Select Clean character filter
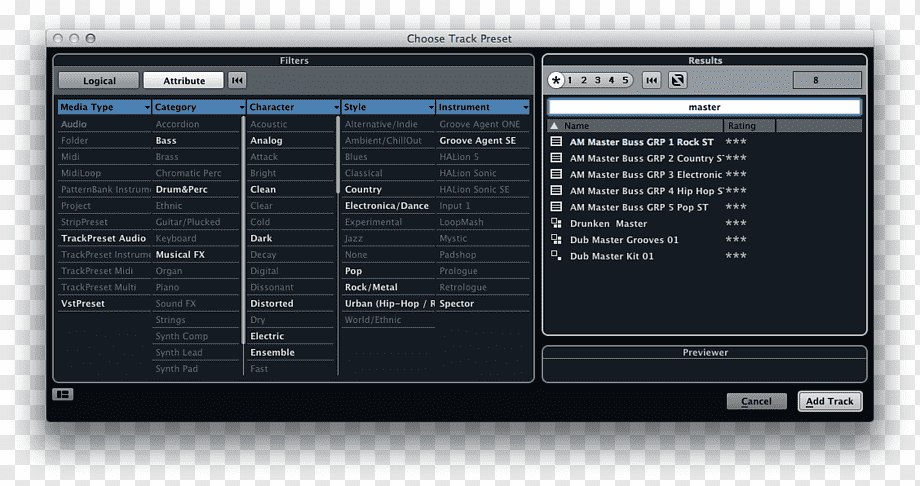920x486 pixels. [x=263, y=190]
